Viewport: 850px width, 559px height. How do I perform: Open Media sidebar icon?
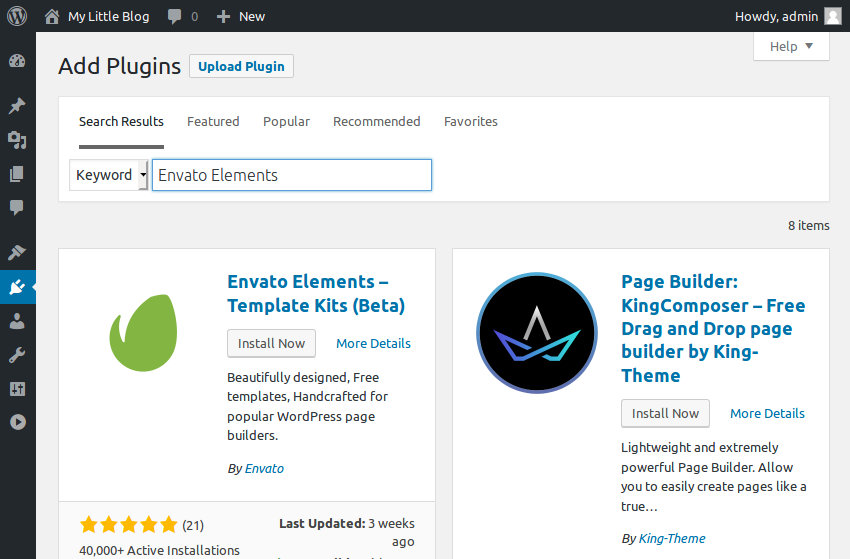[17, 140]
